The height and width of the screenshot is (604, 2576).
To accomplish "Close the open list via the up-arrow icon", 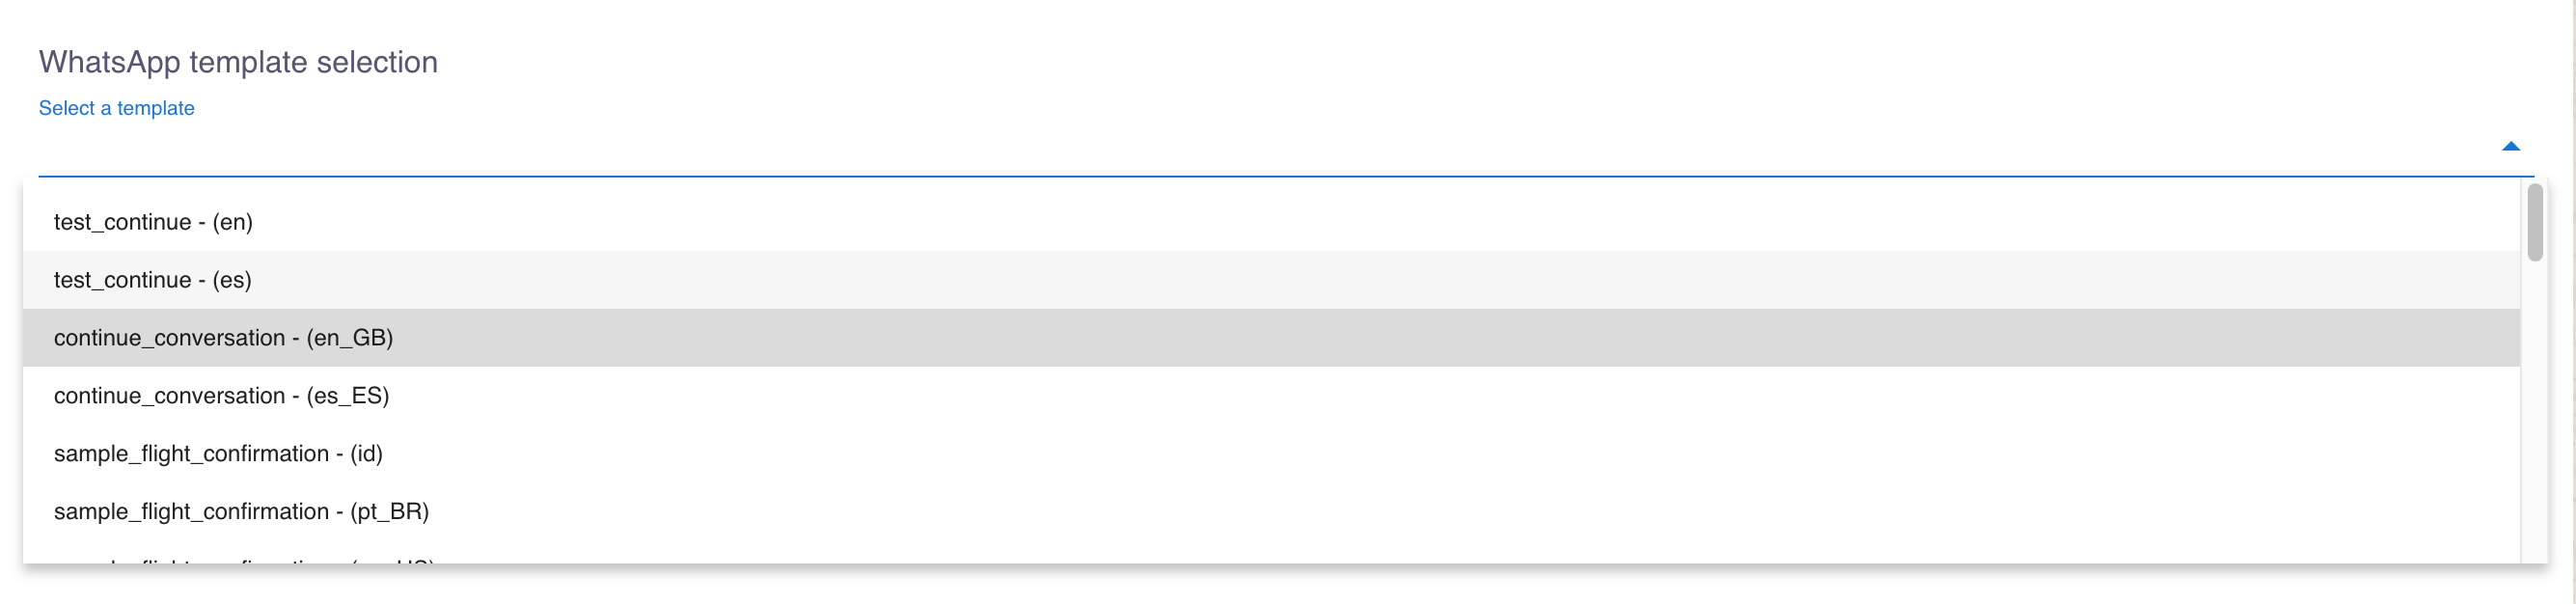I will coord(2510,147).
